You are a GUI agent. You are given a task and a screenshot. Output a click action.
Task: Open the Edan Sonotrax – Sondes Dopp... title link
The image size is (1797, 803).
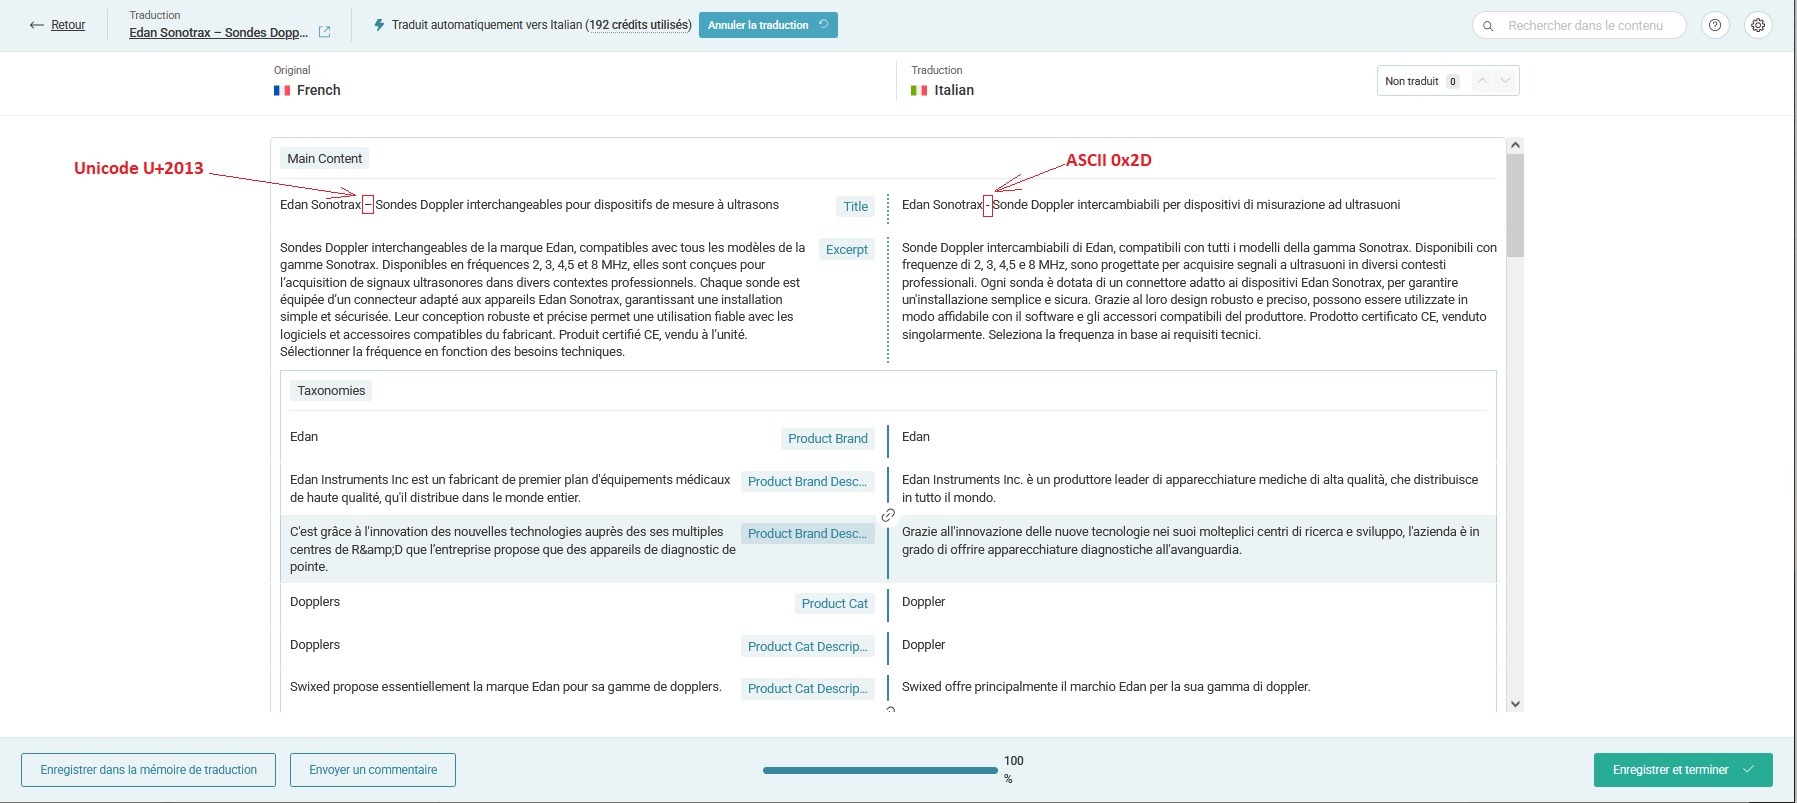[218, 32]
